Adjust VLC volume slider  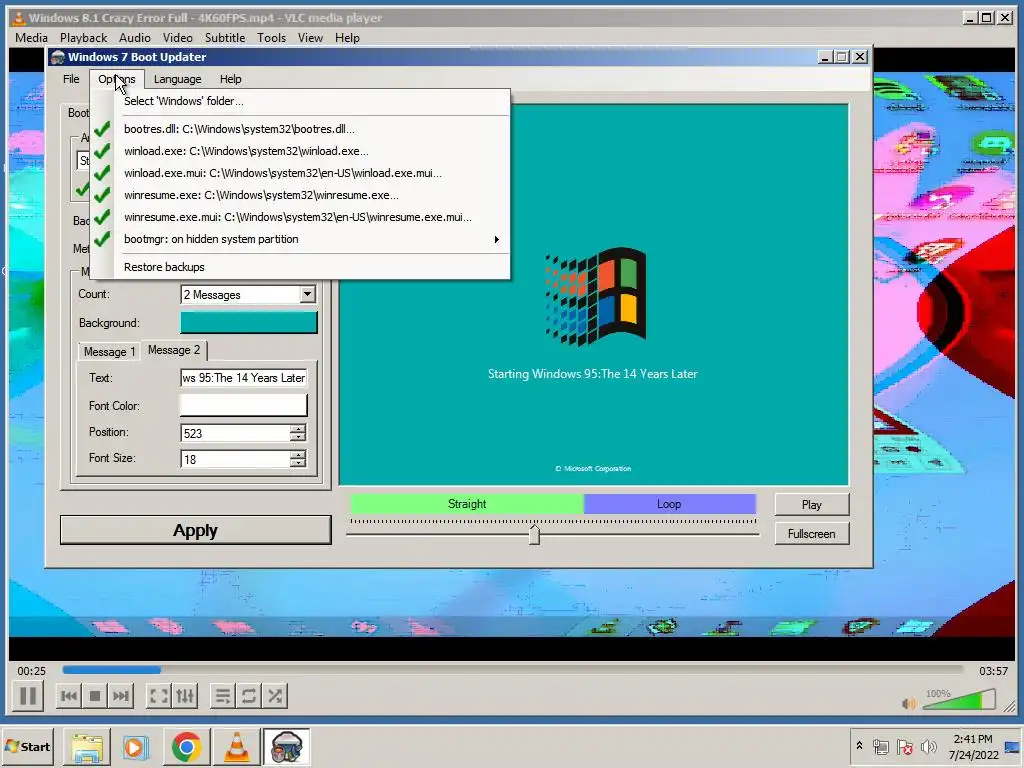click(x=958, y=700)
